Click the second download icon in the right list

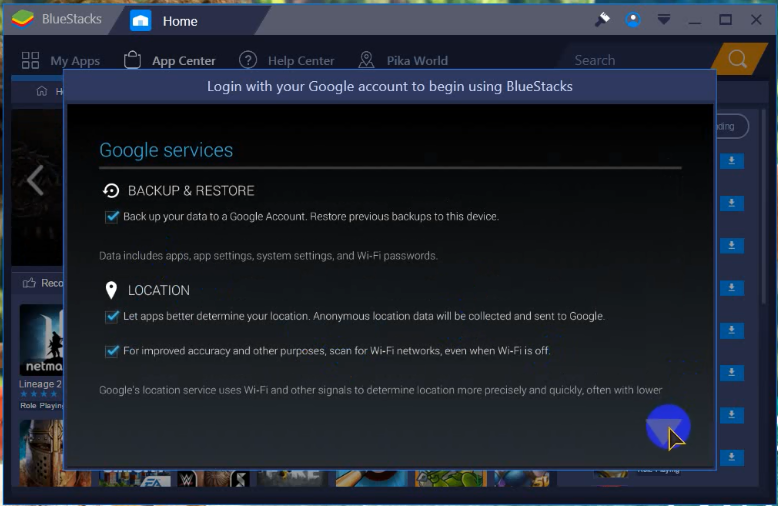[731, 203]
